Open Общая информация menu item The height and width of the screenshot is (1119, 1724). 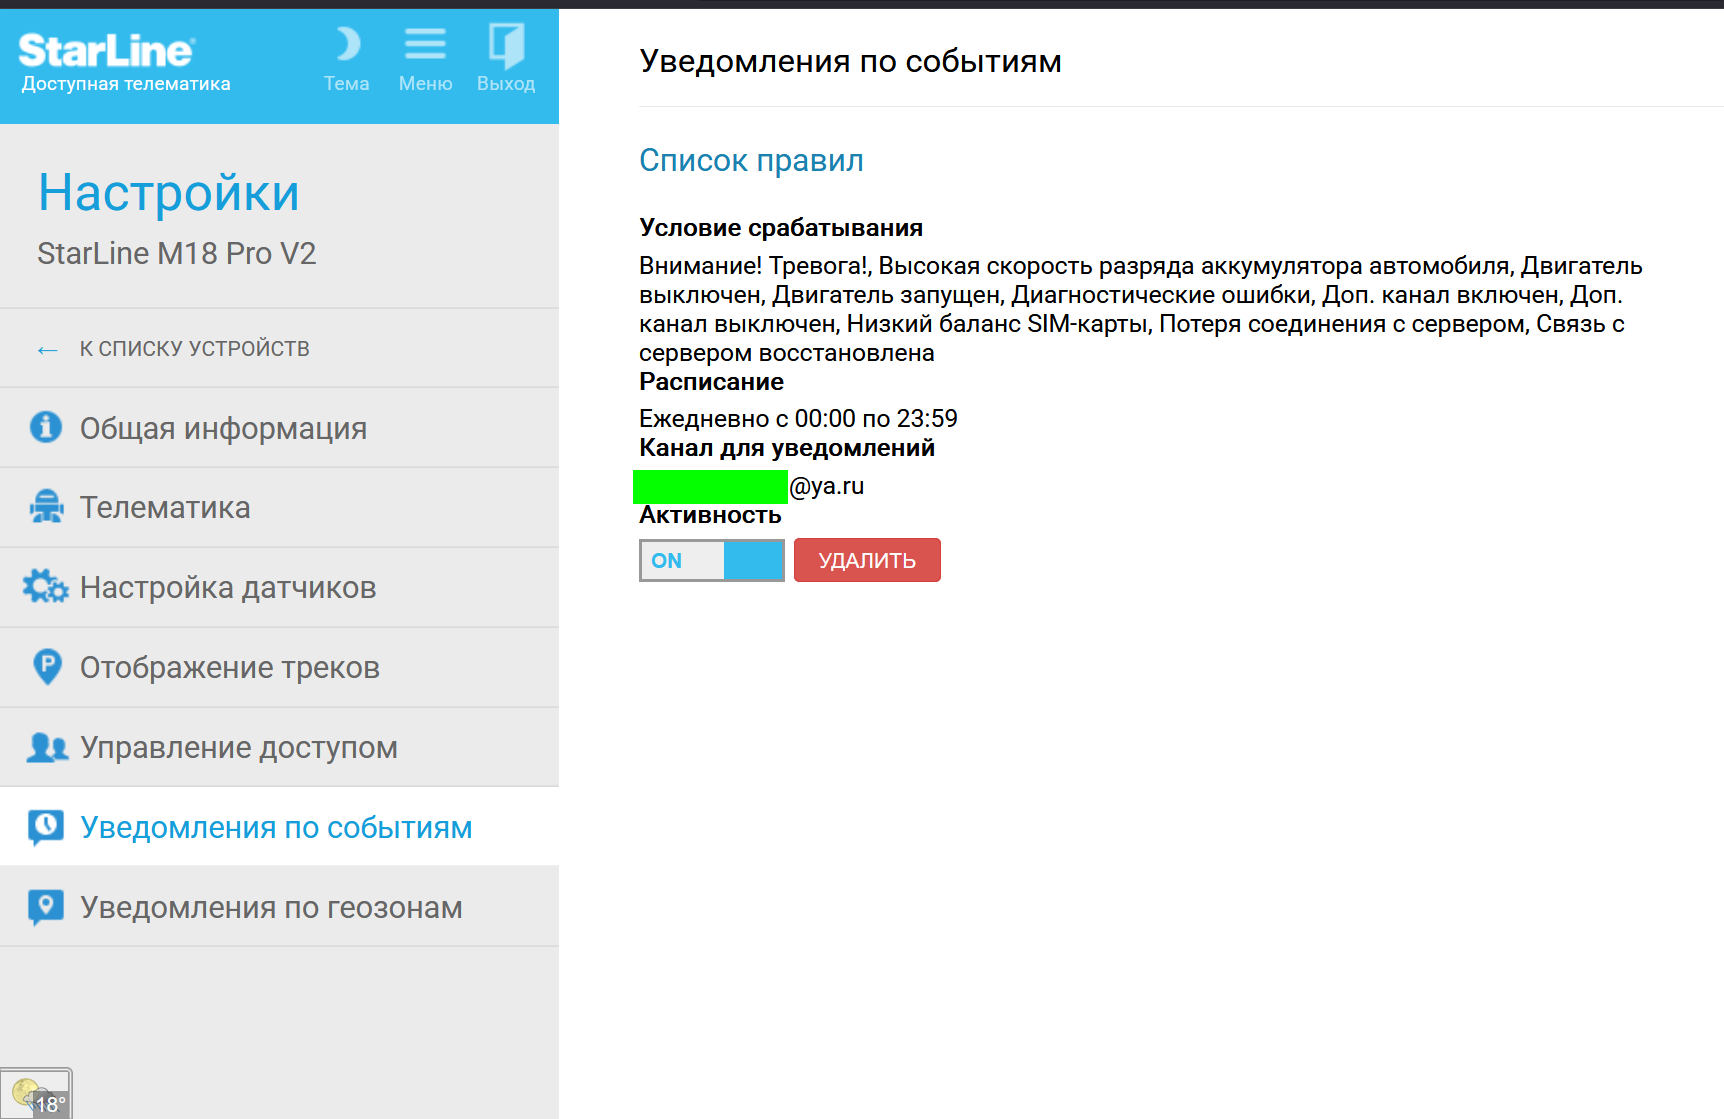pos(279,428)
